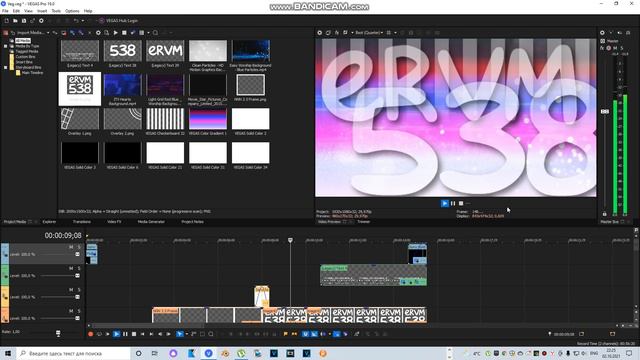Image resolution: width=640 pixels, height=360 pixels.
Task: Solo the Master Bus
Action: (x=622, y=48)
